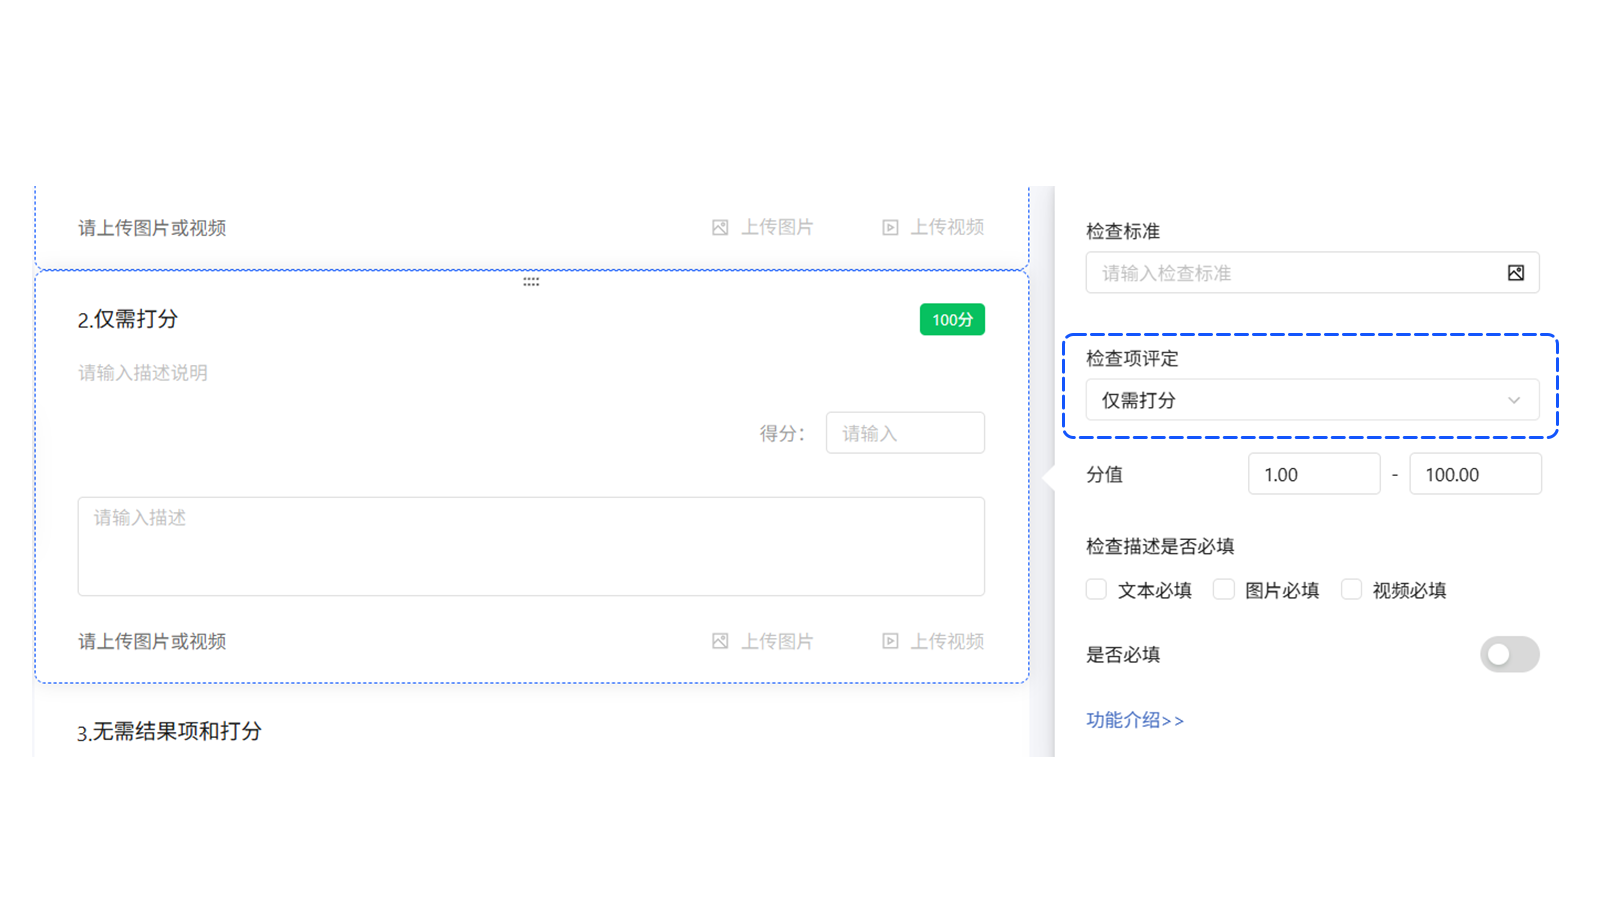Check the 视频必填 checkbox
This screenshot has width=1600, height=900.
(x=1351, y=589)
